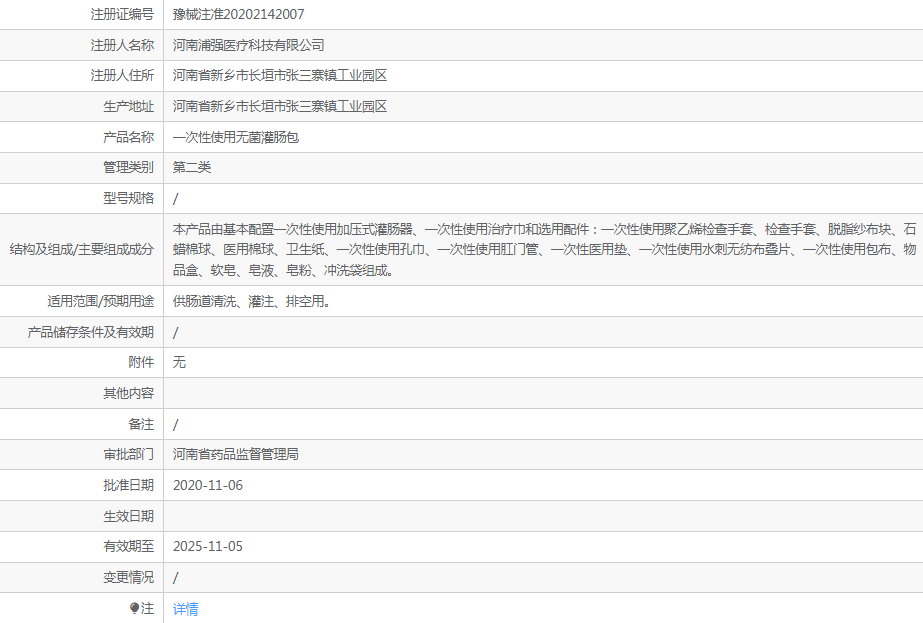The width and height of the screenshot is (923, 623).
Task: Select the 无 value in 附件 row
Action: tap(179, 362)
